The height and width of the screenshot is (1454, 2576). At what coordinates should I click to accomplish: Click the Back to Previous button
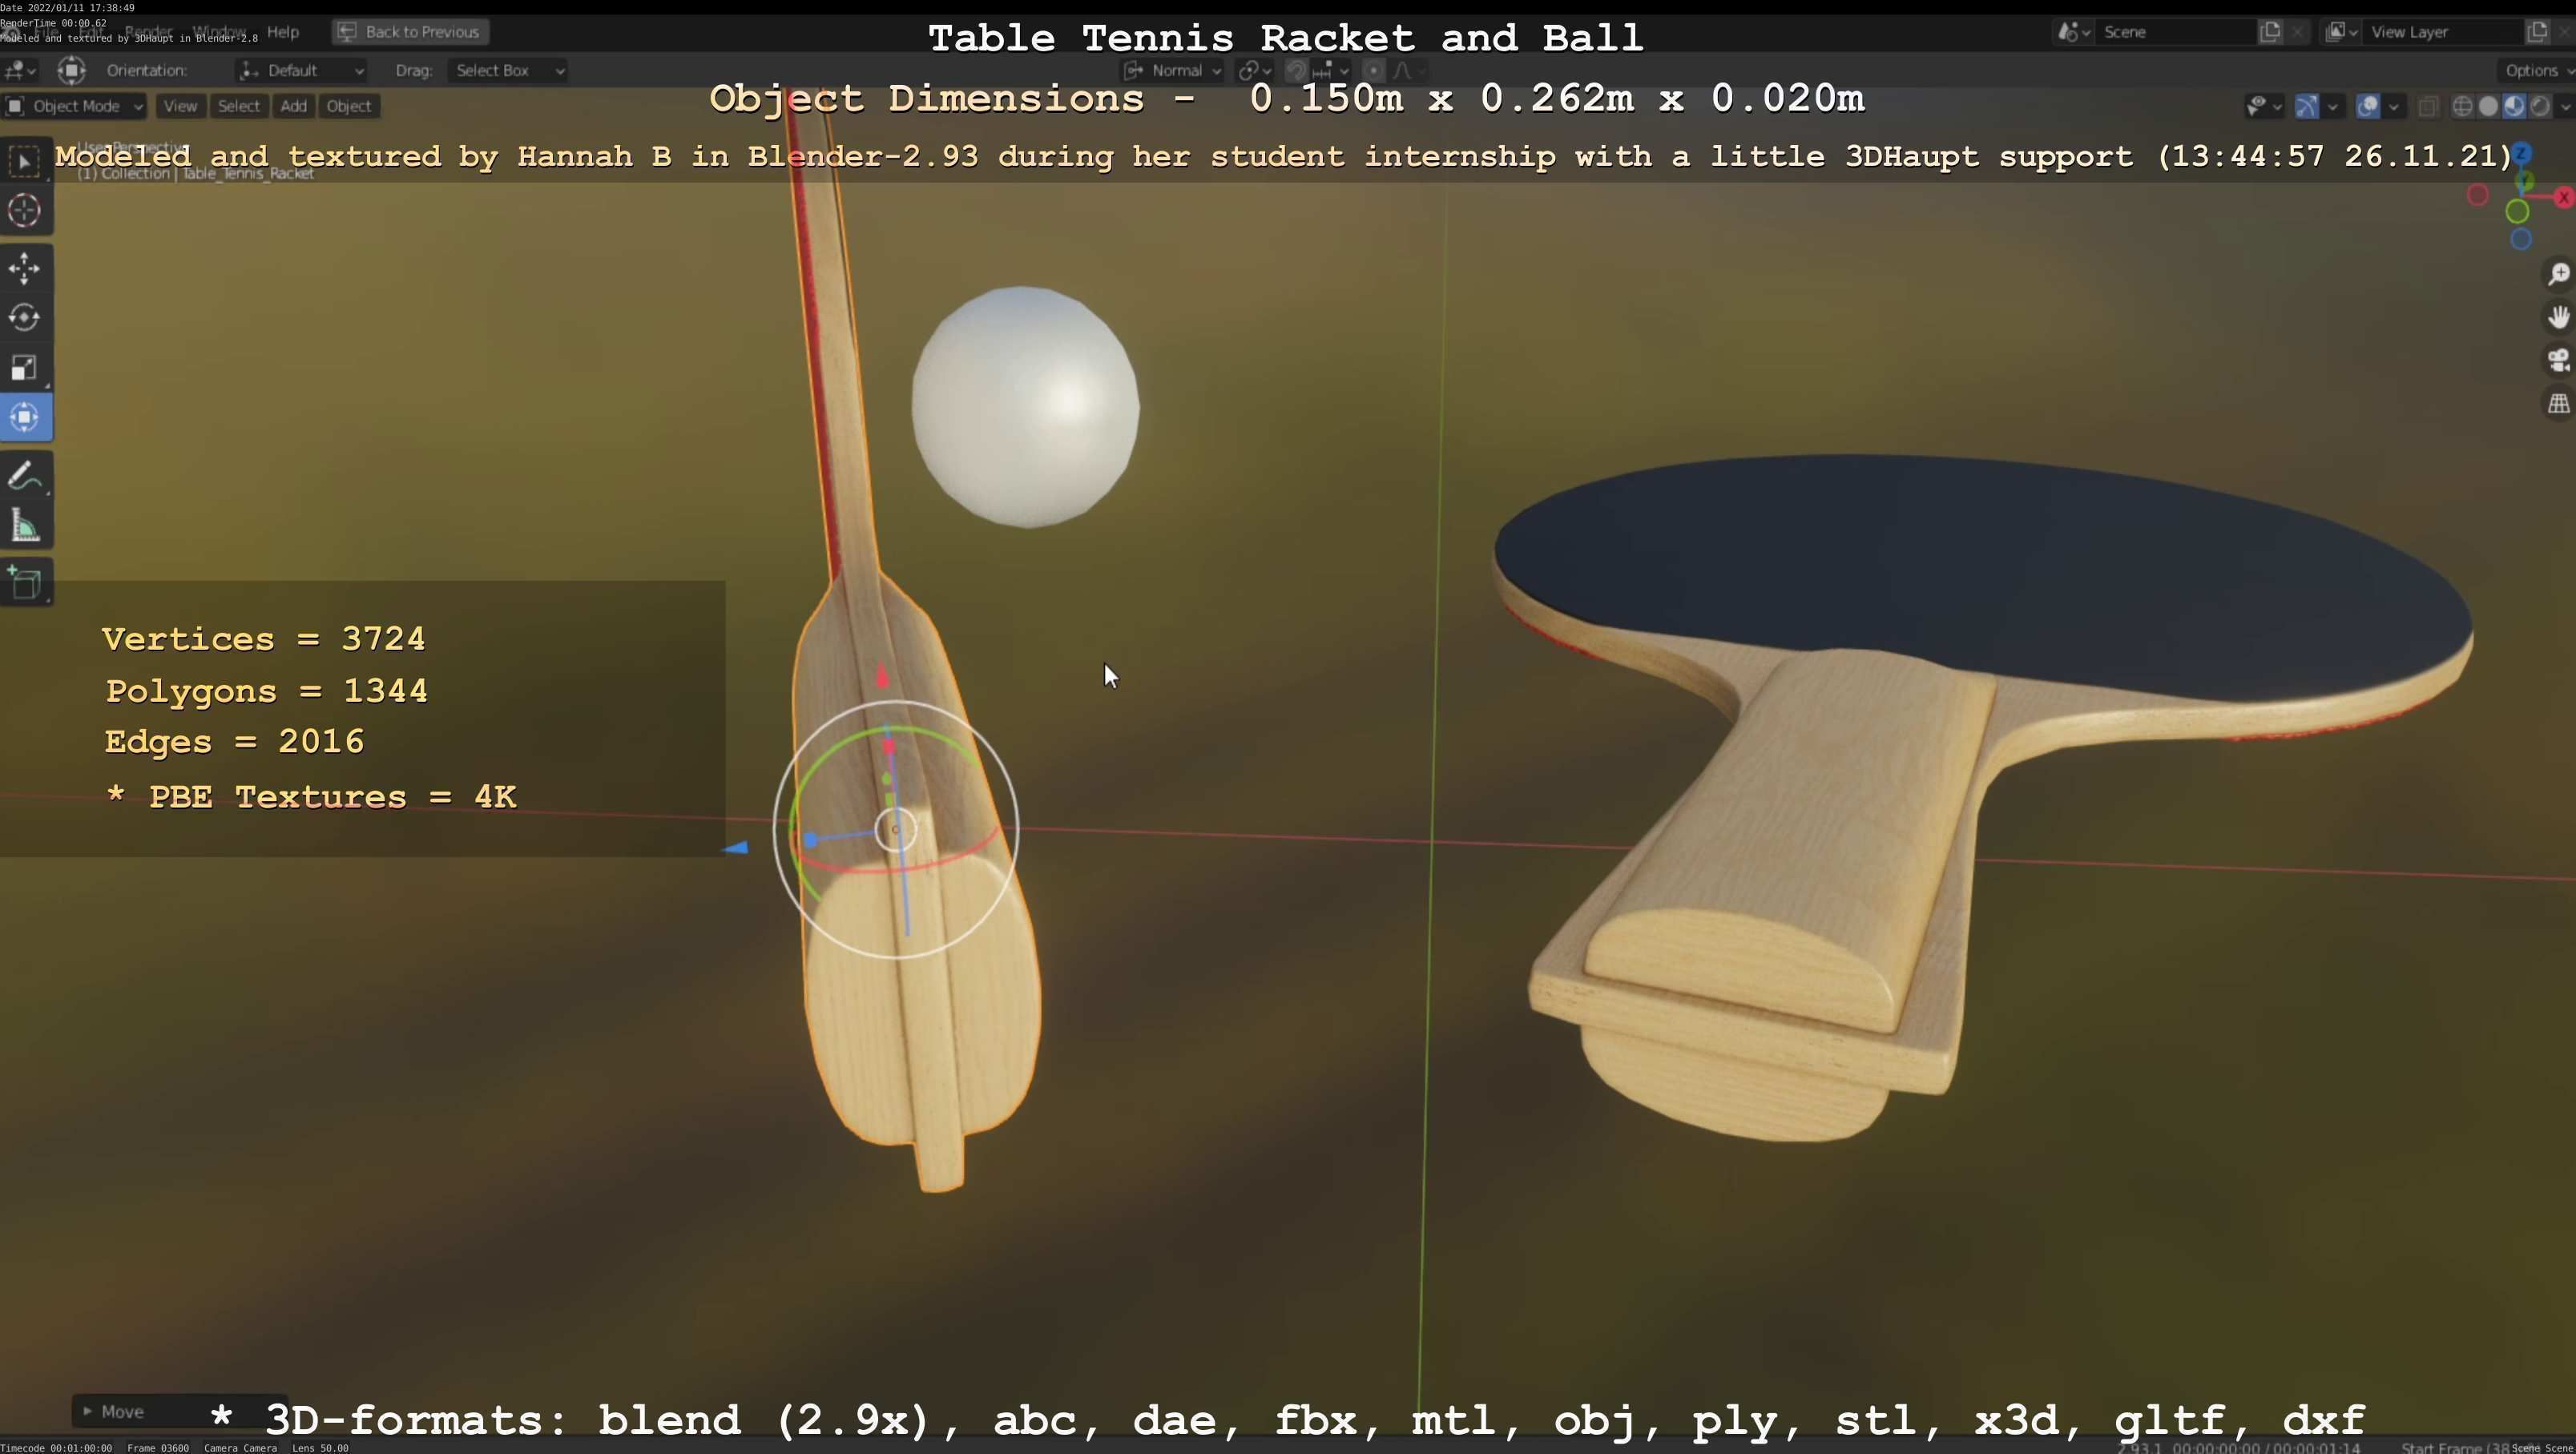coord(410,32)
